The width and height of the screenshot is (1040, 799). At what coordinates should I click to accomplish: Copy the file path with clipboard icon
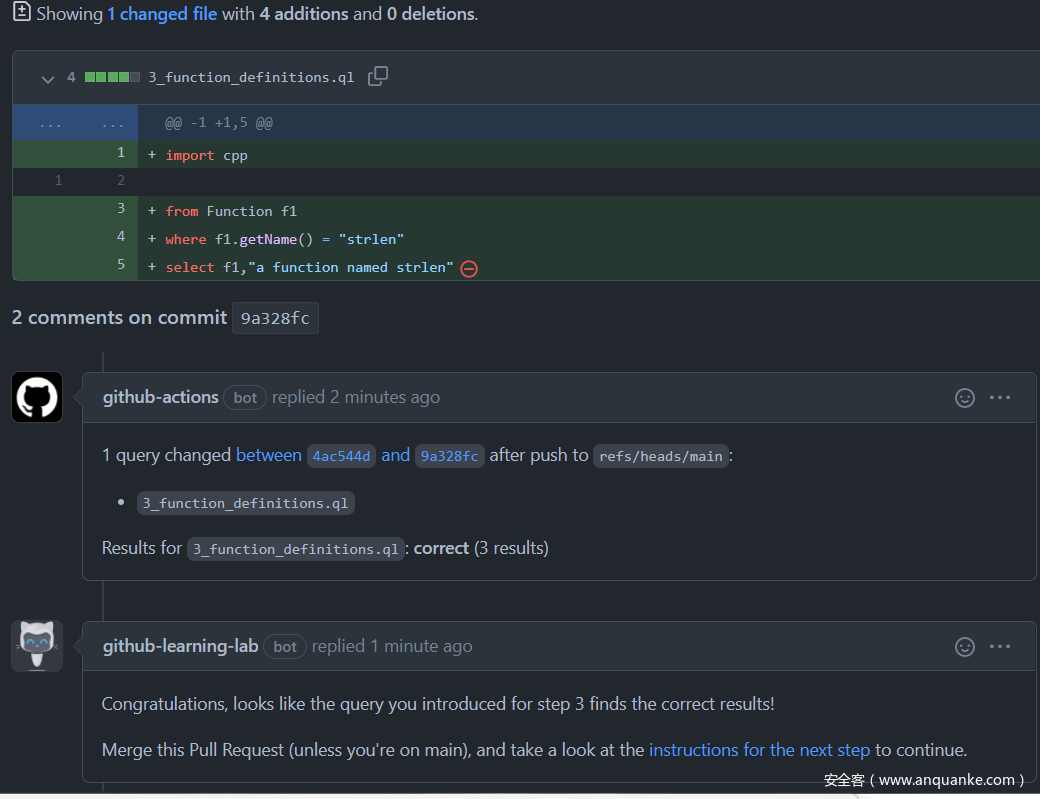click(x=378, y=77)
